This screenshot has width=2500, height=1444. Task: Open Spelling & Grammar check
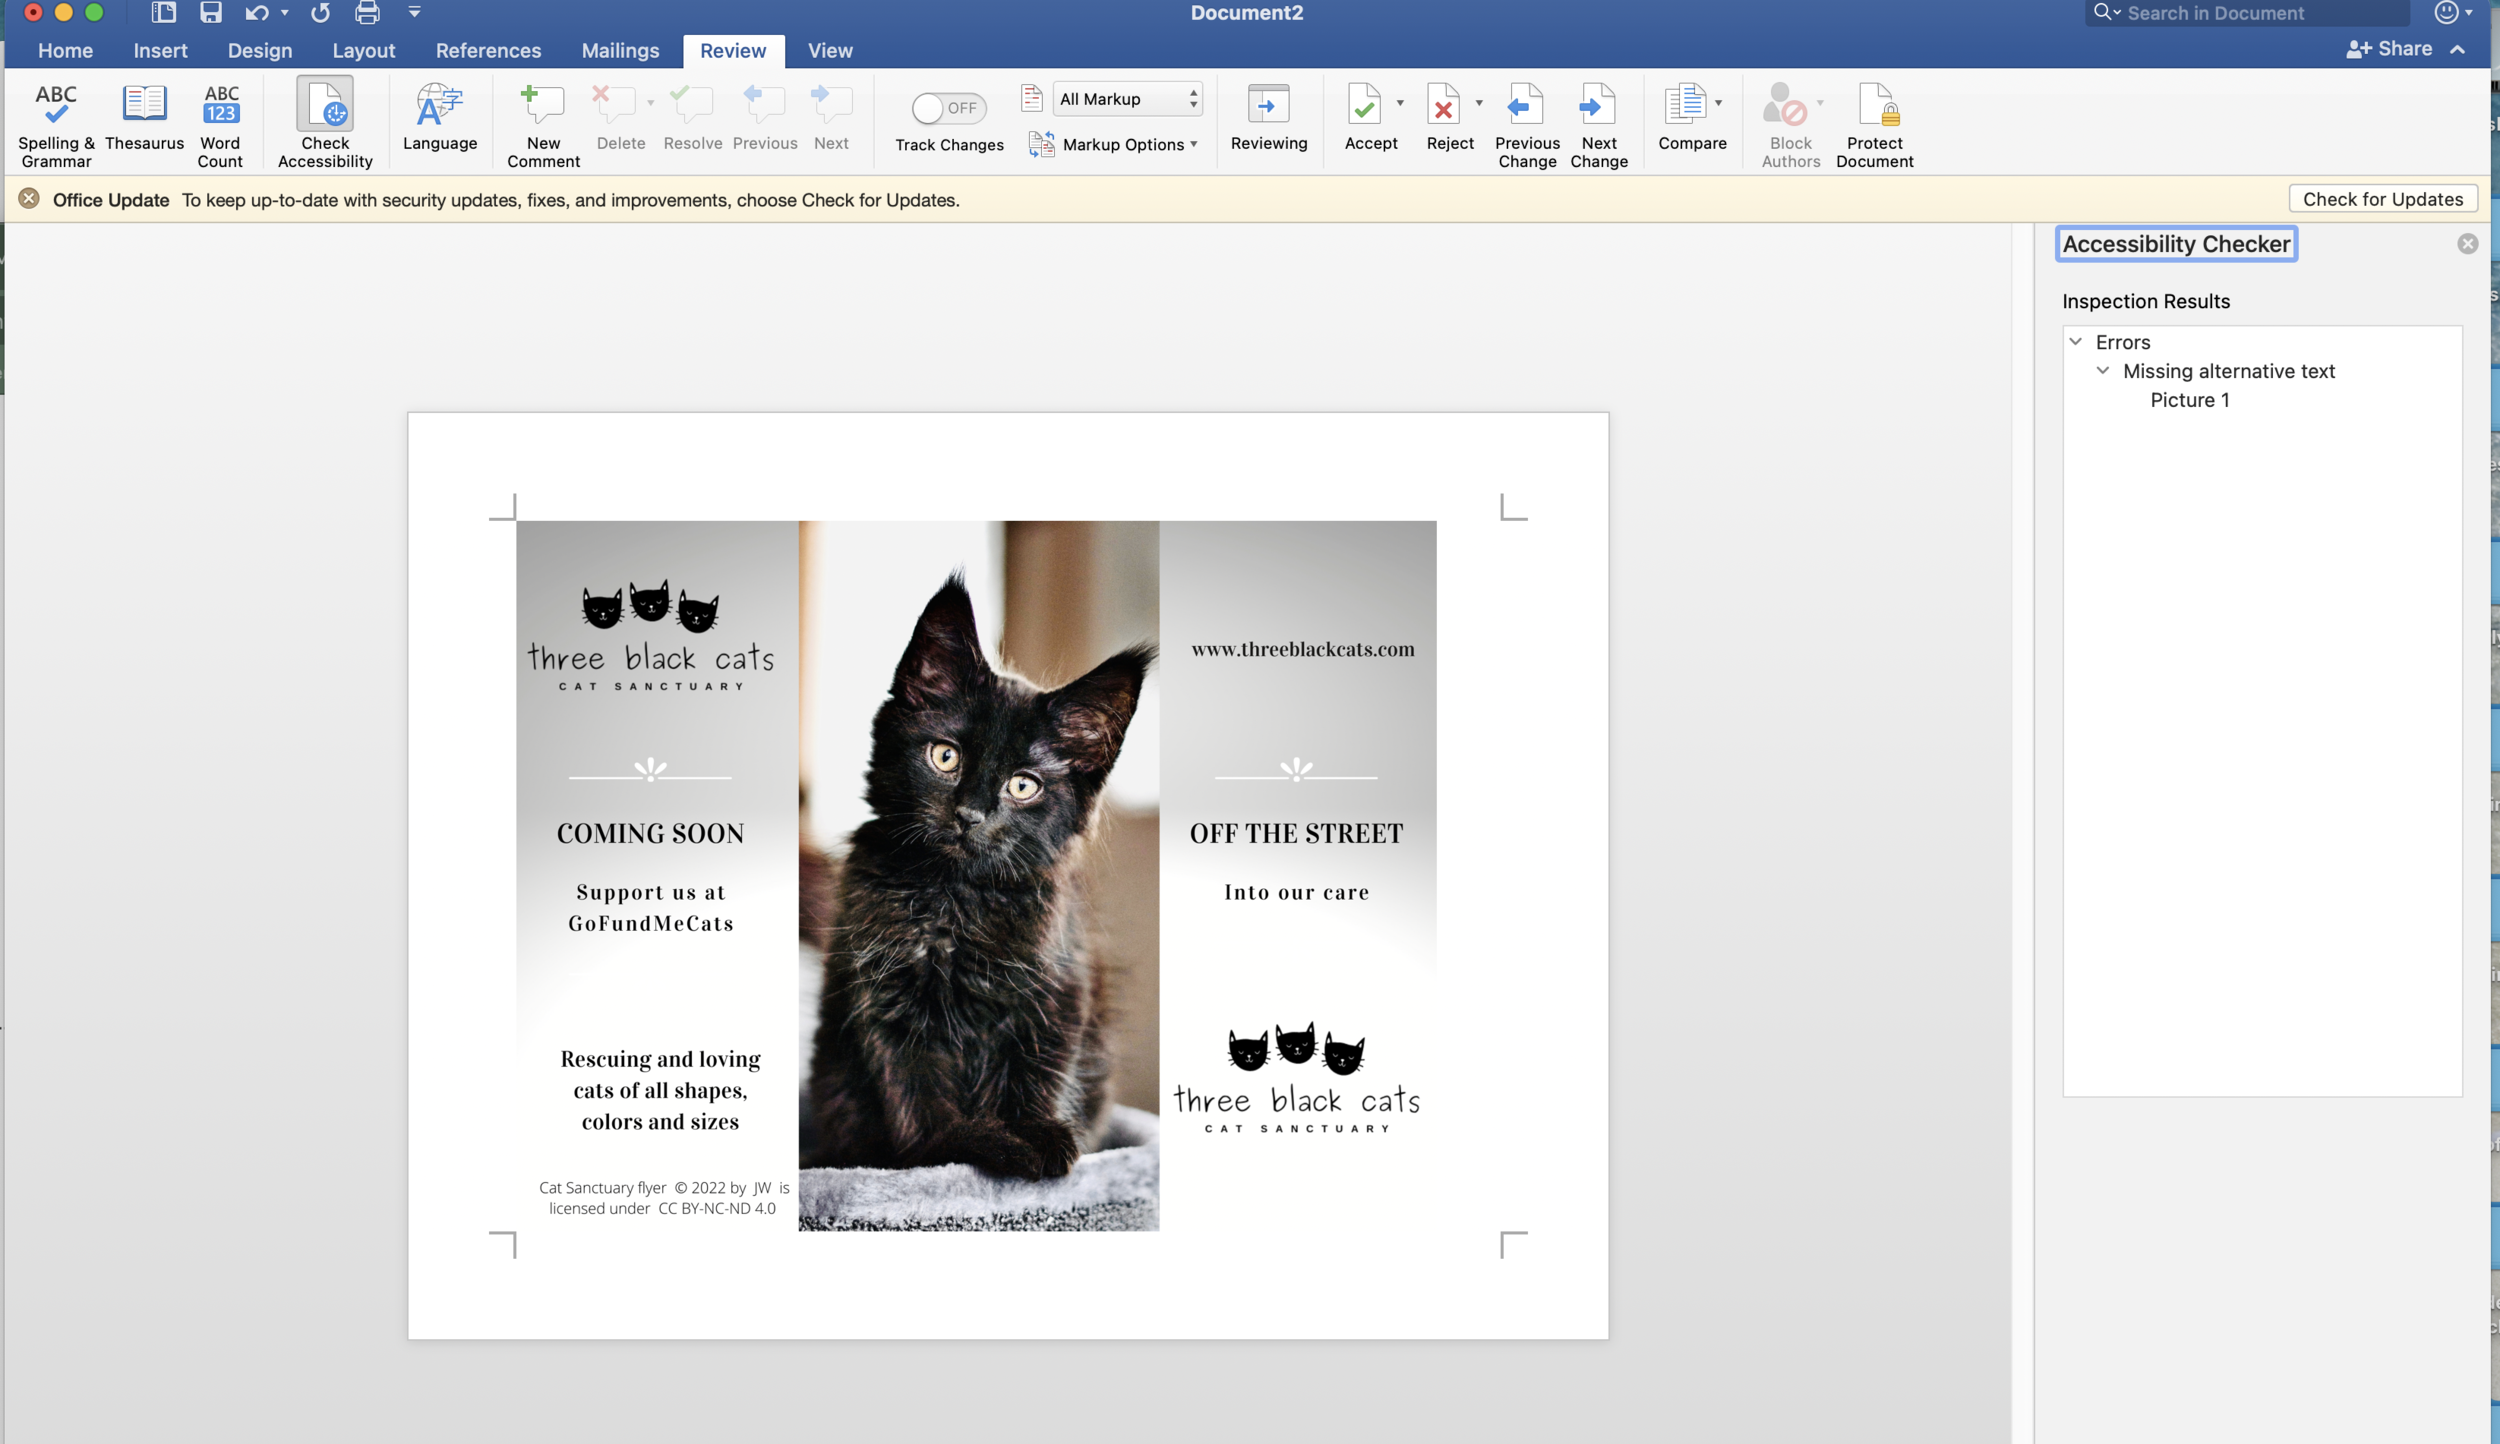point(56,123)
